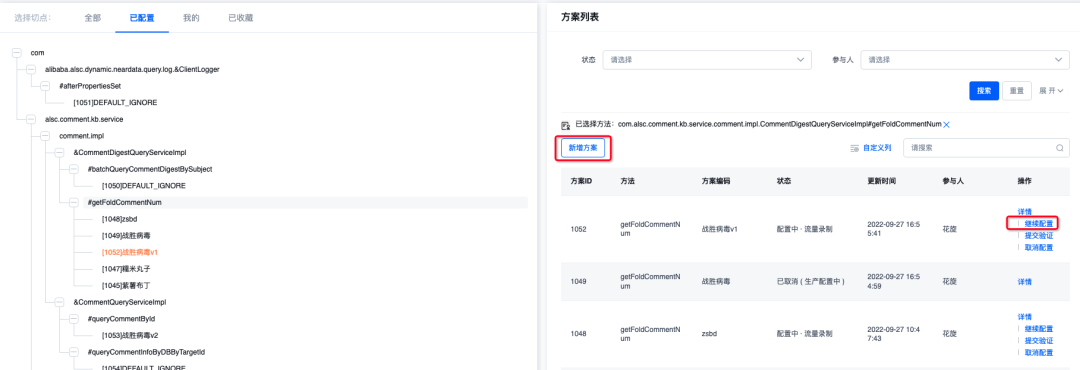Collapse the &CommentQueryServiceImpl node
Viewport: 1080px width, 370px height.
click(x=59, y=302)
